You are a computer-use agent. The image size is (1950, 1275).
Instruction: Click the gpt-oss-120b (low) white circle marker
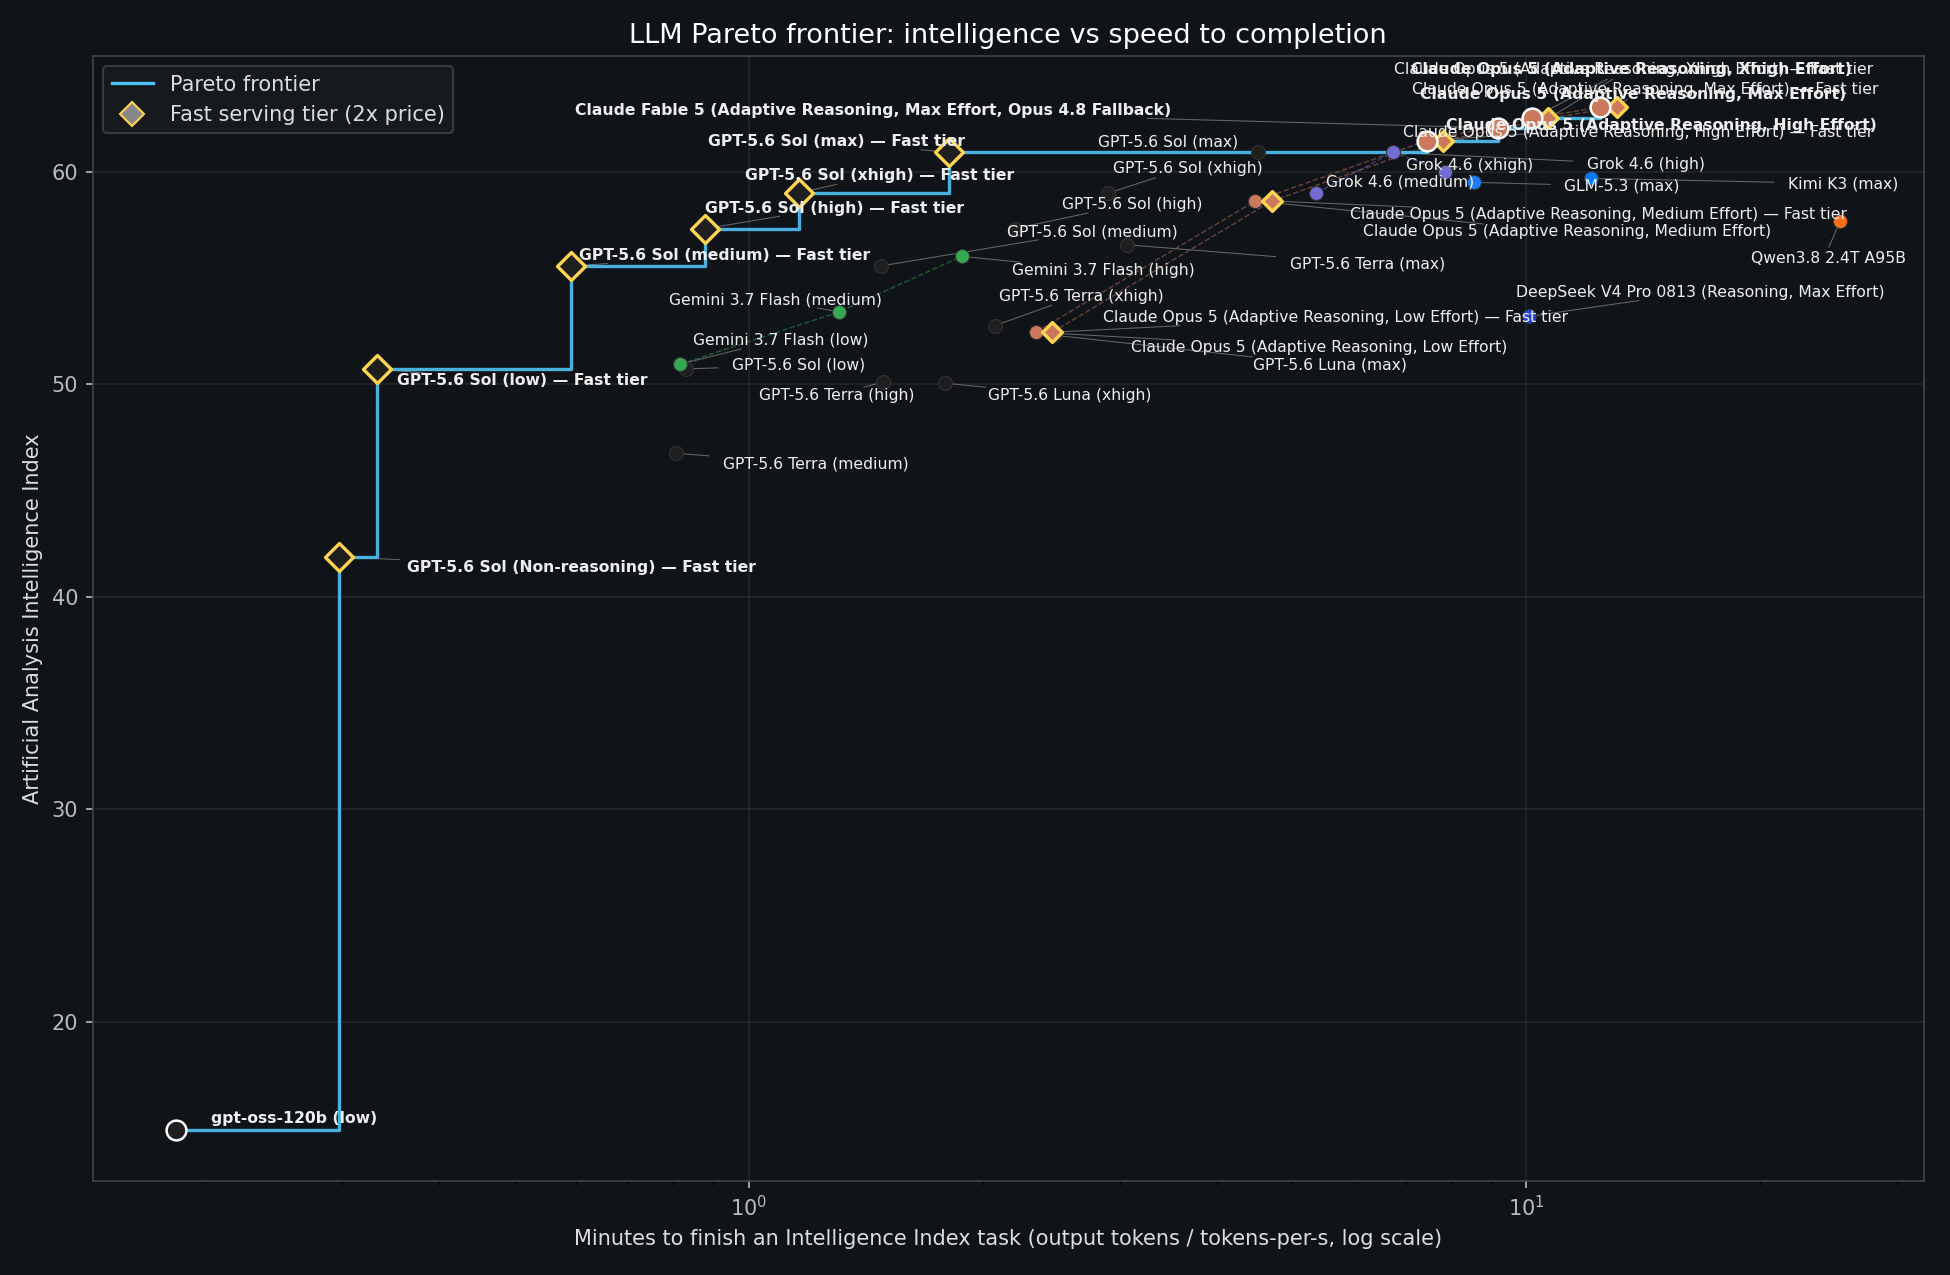click(x=176, y=1130)
